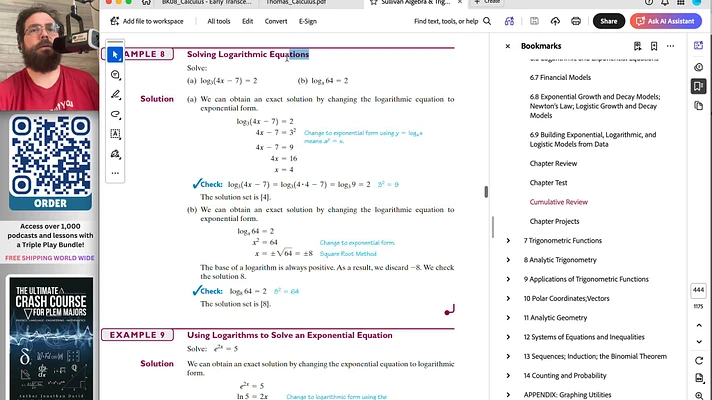Image resolution: width=712 pixels, height=400 pixels.
Task: Go to next page arrow
Action: [x=699, y=341]
